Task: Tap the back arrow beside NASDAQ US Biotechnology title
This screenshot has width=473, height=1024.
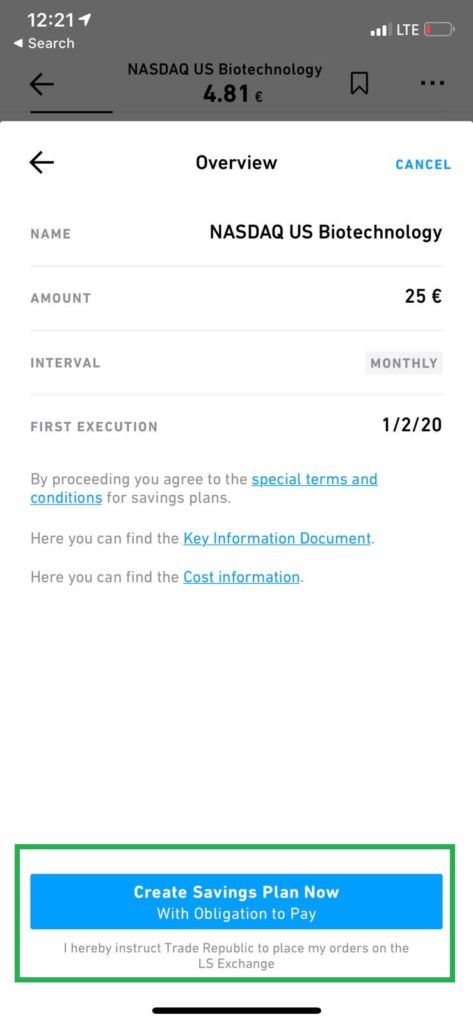Action: pyautogui.click(x=42, y=84)
